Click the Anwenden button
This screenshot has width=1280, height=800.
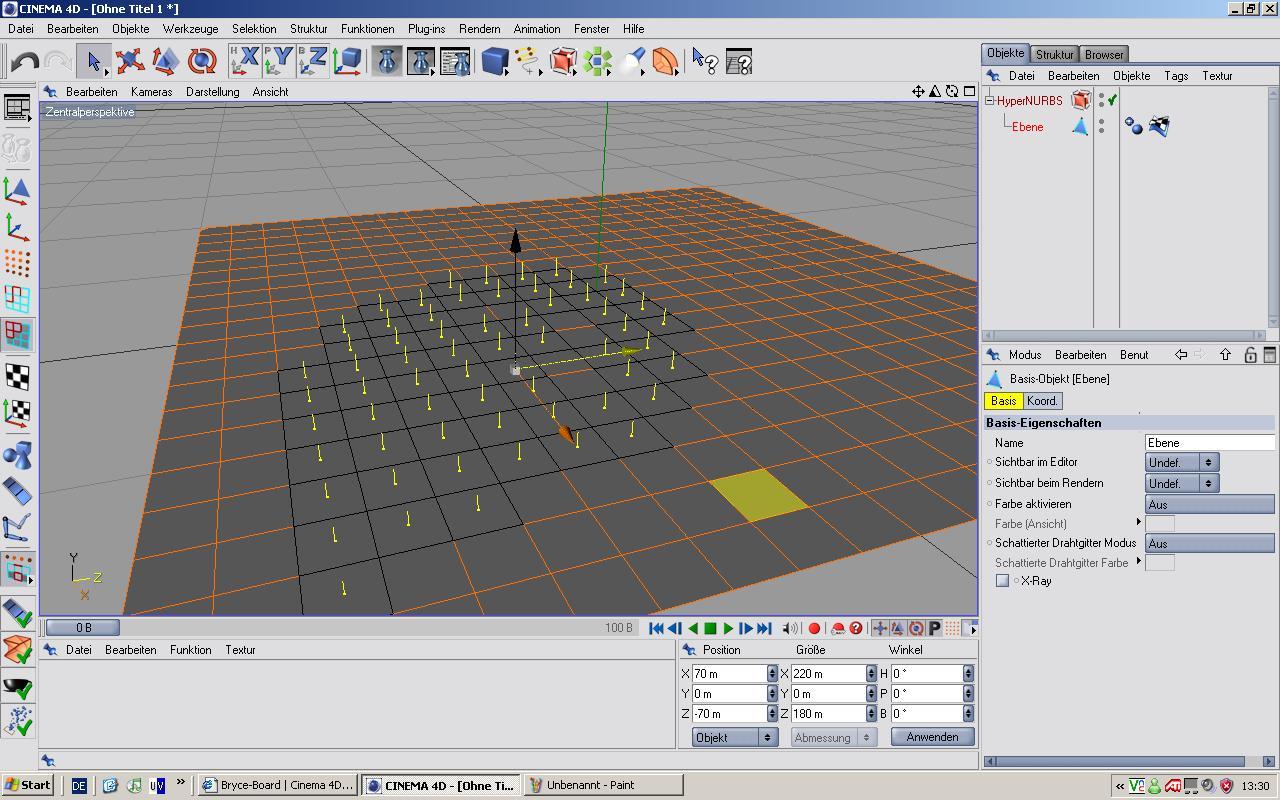(932, 737)
